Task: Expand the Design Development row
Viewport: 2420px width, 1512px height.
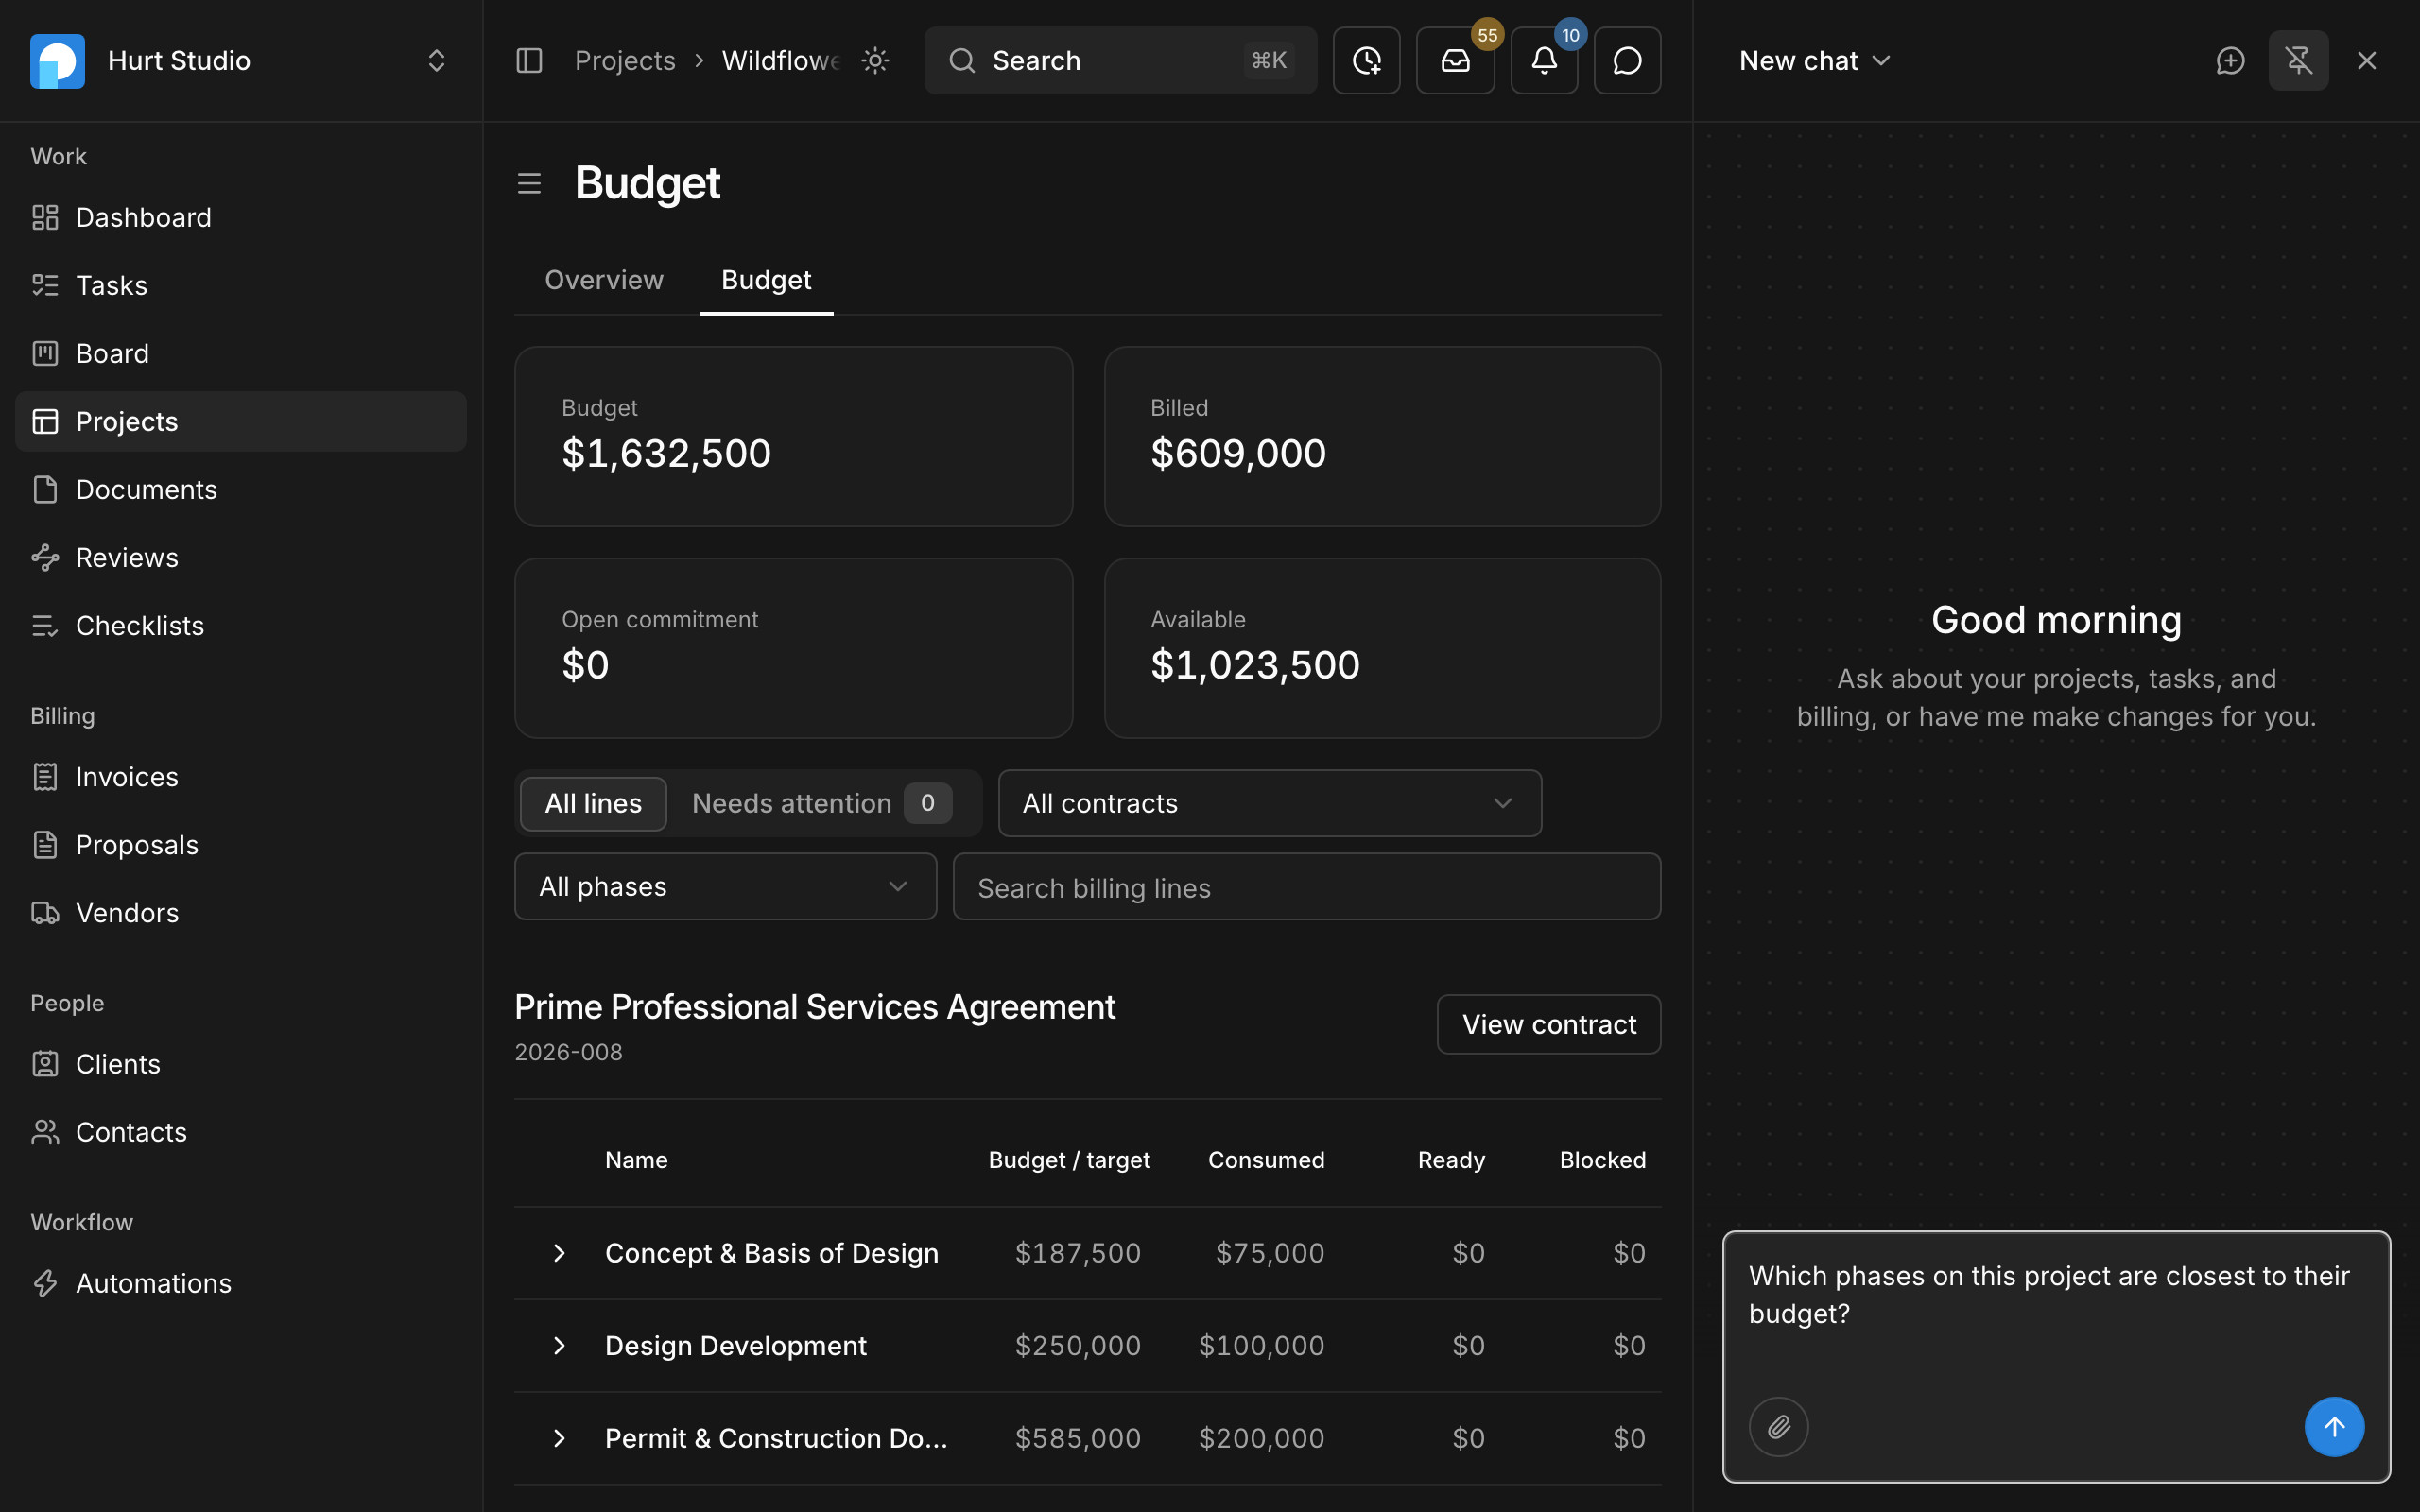Action: click(x=559, y=1346)
